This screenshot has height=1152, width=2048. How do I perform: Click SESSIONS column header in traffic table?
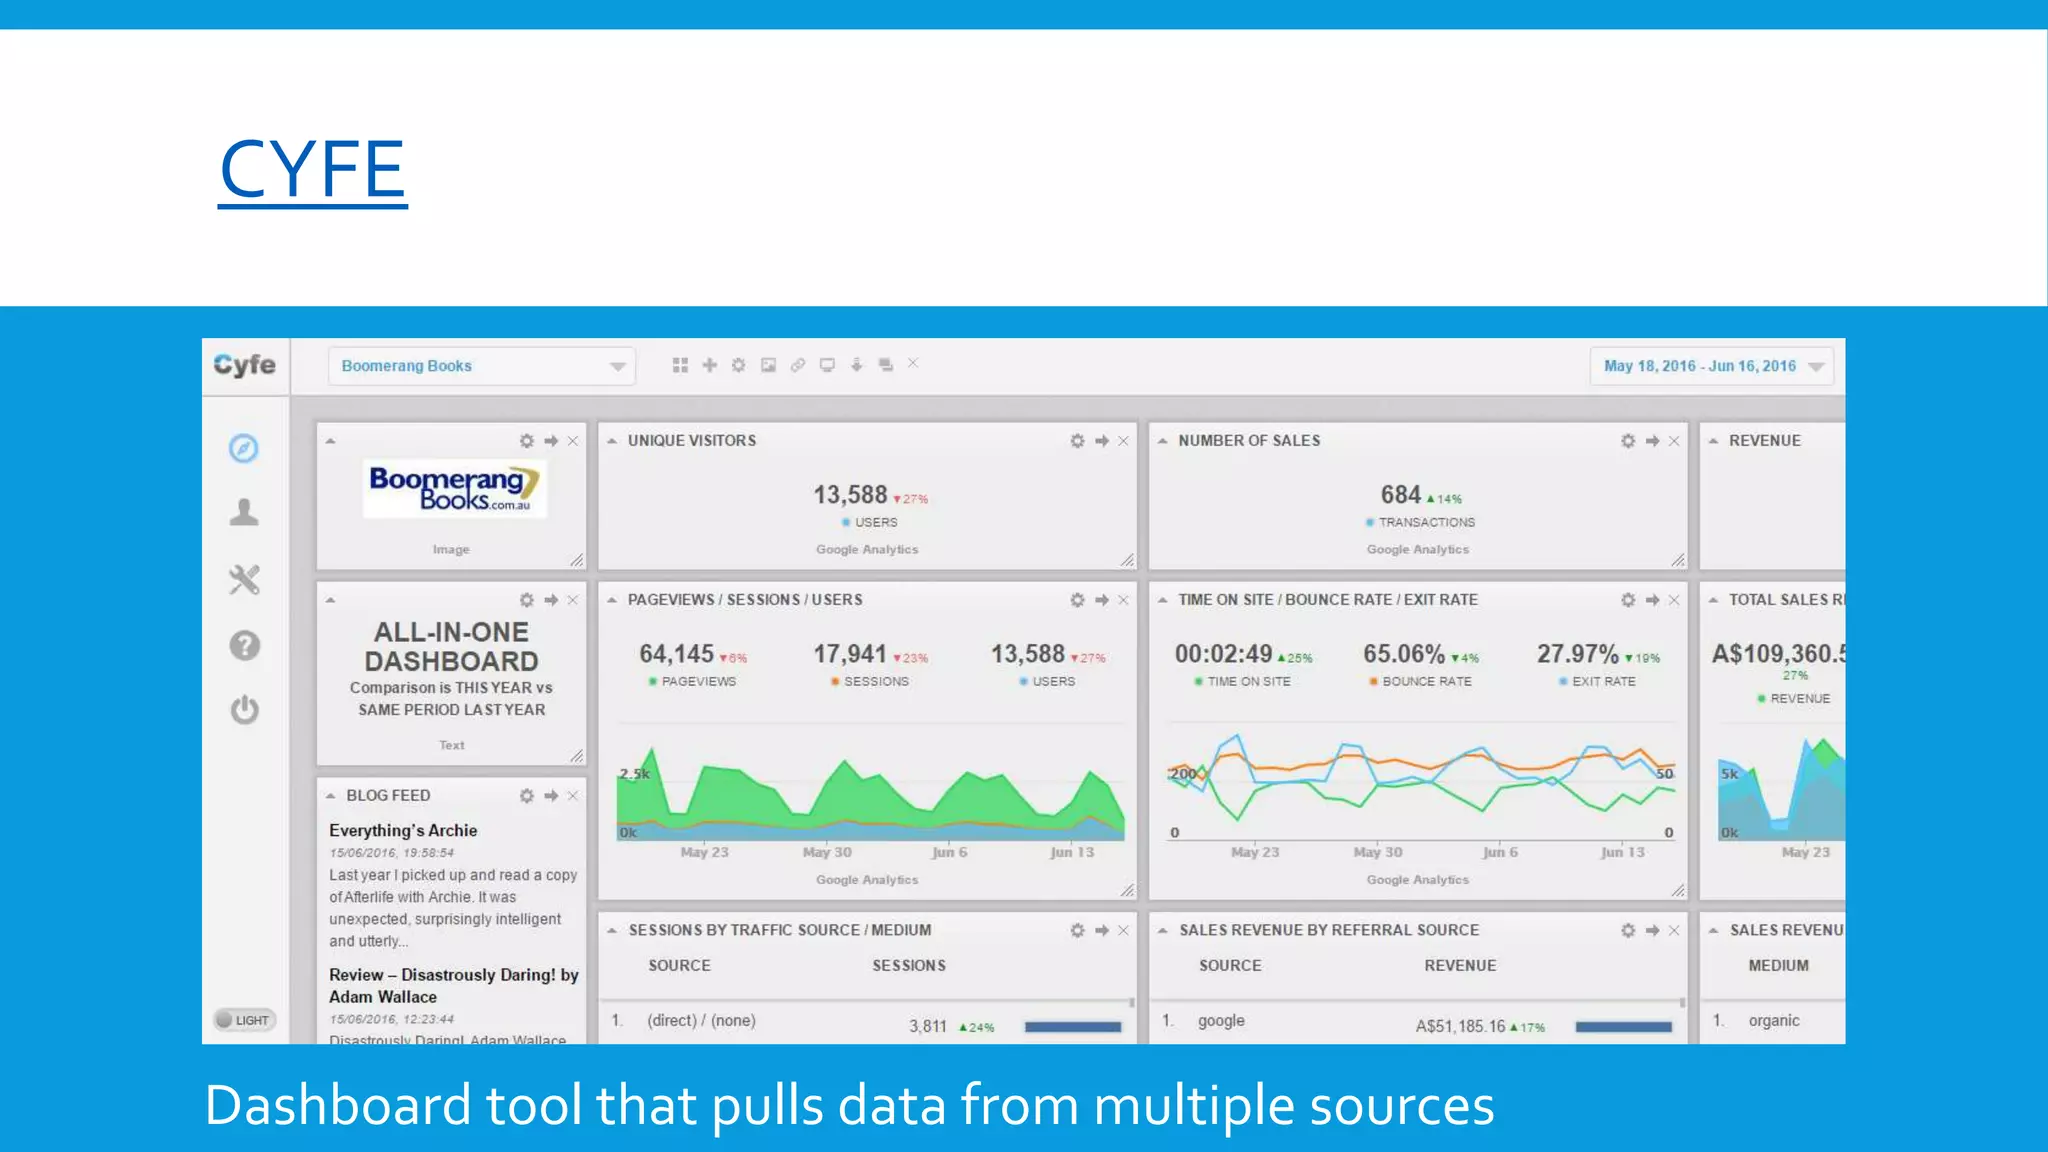pyautogui.click(x=909, y=966)
